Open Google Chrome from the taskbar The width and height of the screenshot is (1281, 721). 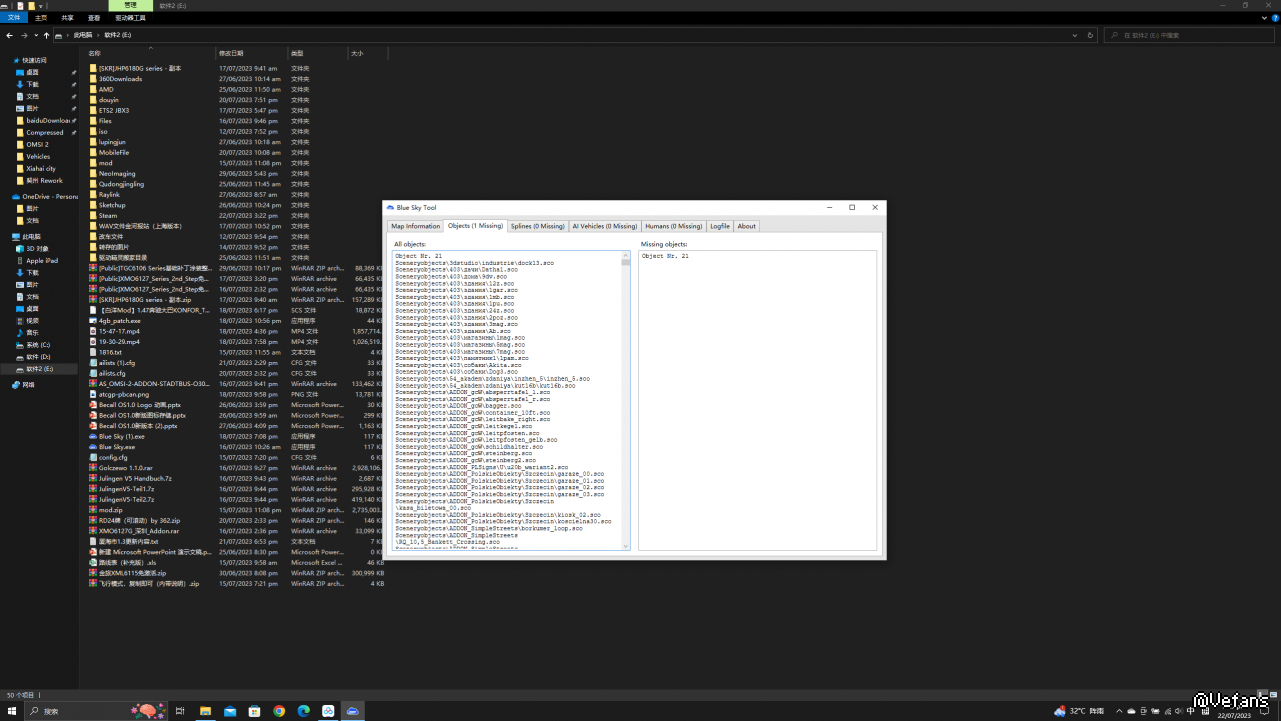(279, 711)
